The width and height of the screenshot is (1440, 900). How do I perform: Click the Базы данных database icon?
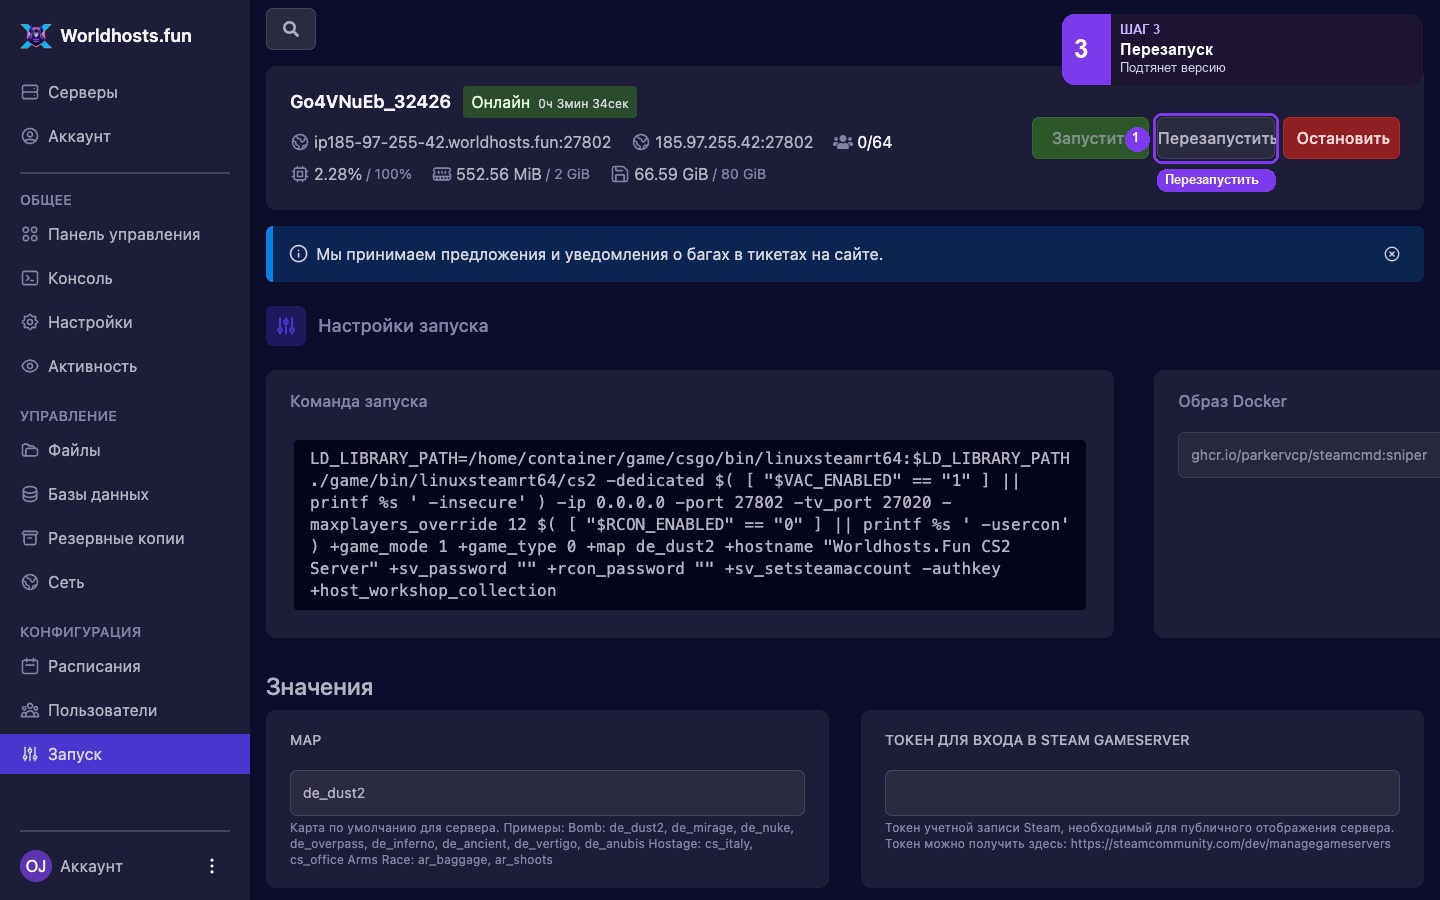[x=30, y=494]
